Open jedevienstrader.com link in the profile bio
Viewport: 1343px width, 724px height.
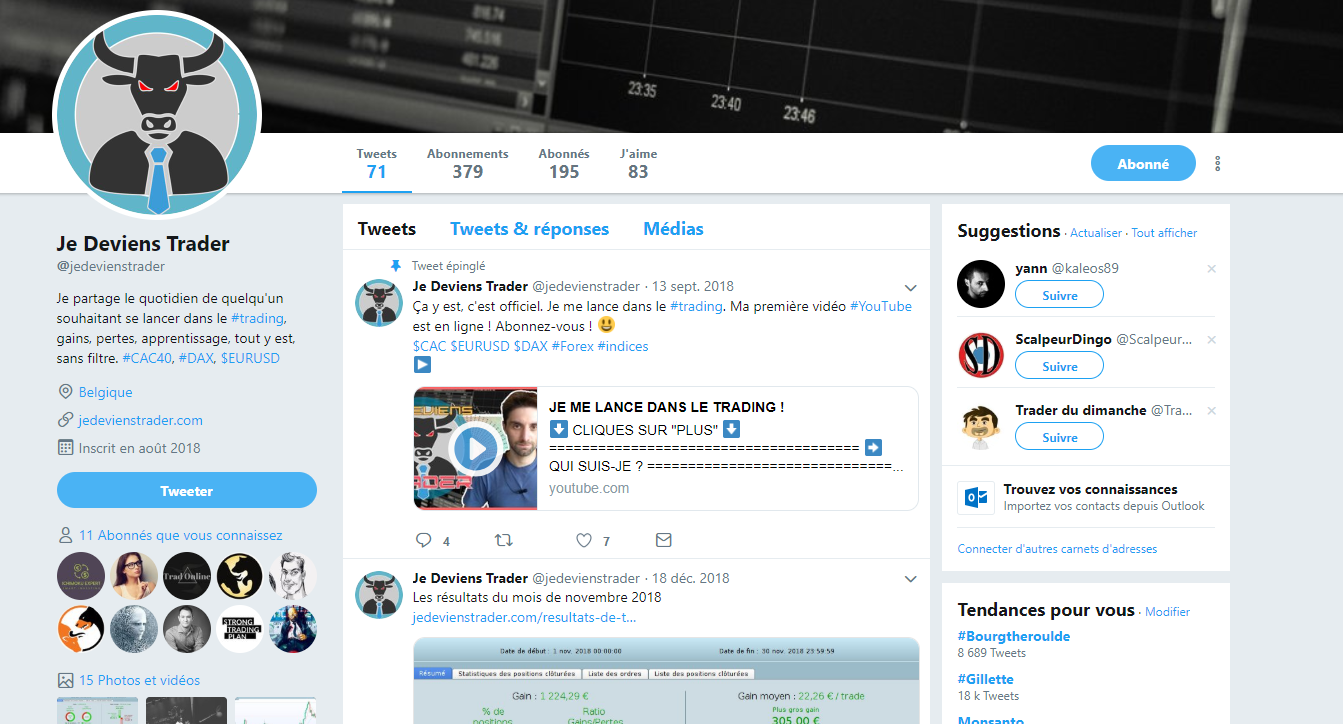(141, 420)
